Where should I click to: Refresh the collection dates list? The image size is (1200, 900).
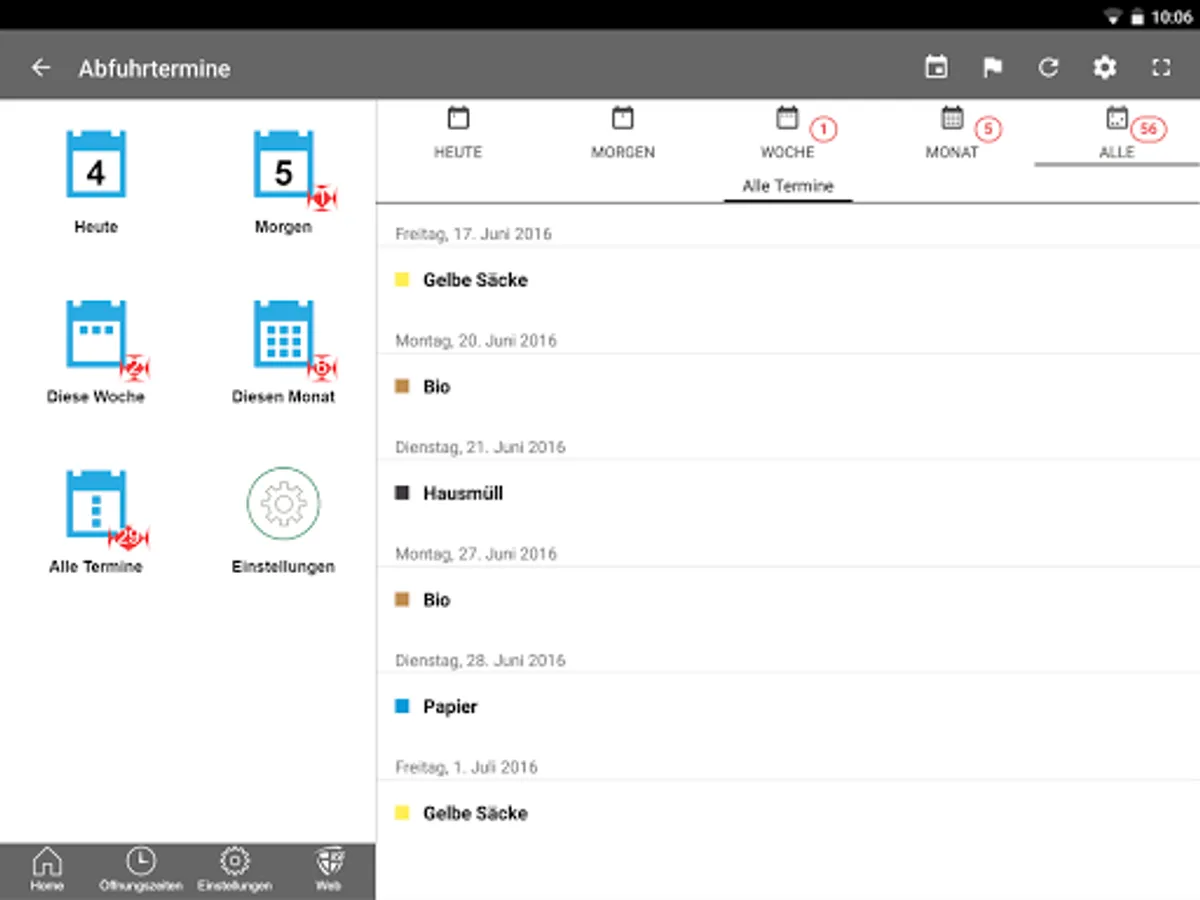tap(1048, 68)
